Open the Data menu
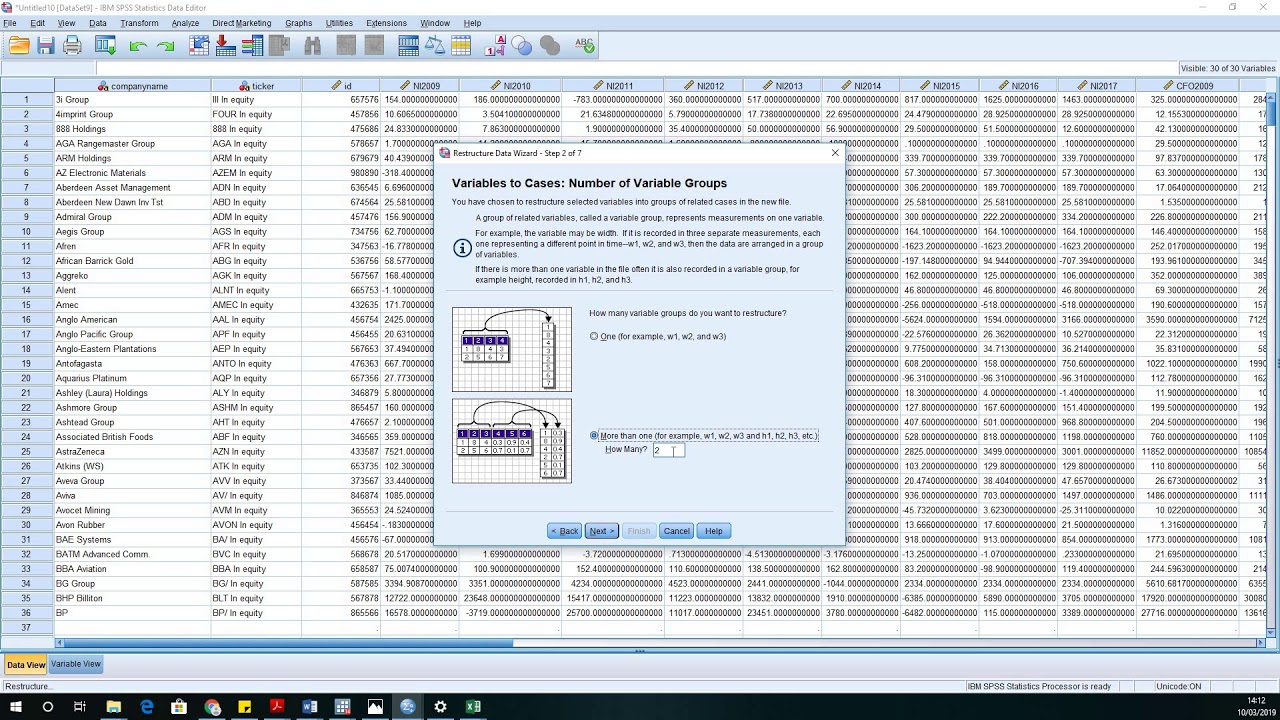The height and width of the screenshot is (720, 1280). [98, 23]
